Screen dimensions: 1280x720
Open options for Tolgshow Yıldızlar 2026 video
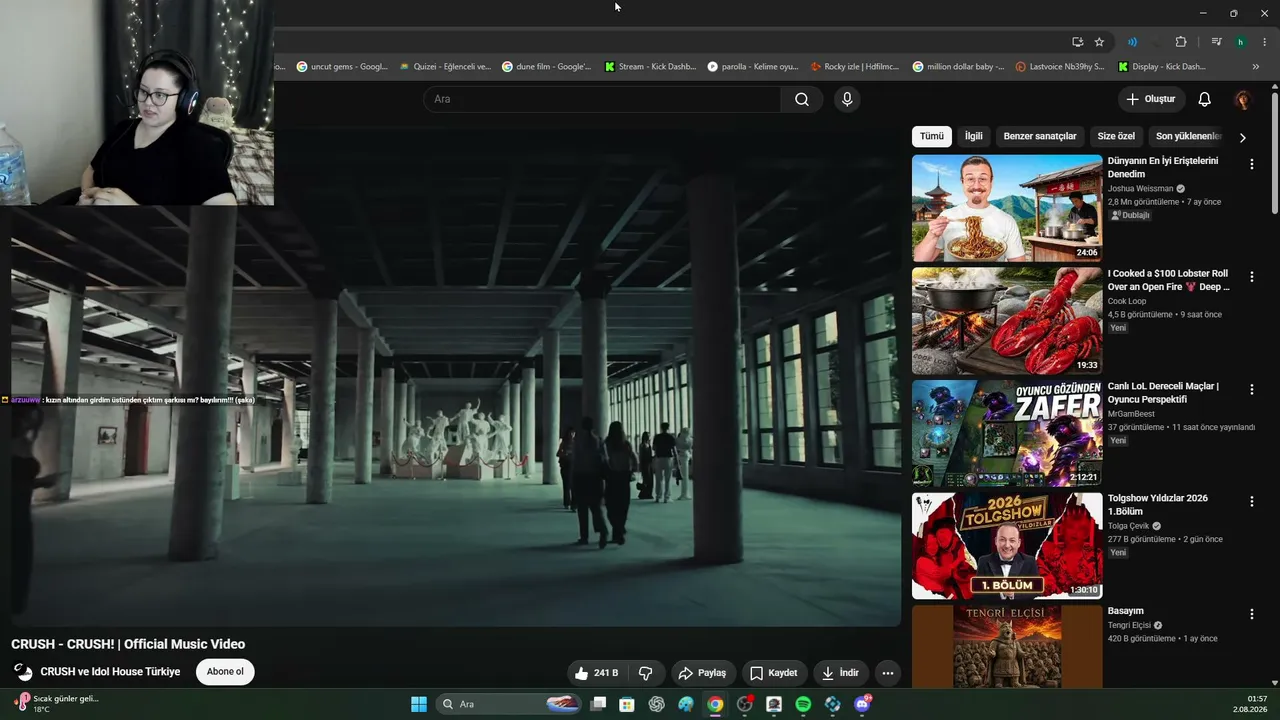pos(1251,501)
